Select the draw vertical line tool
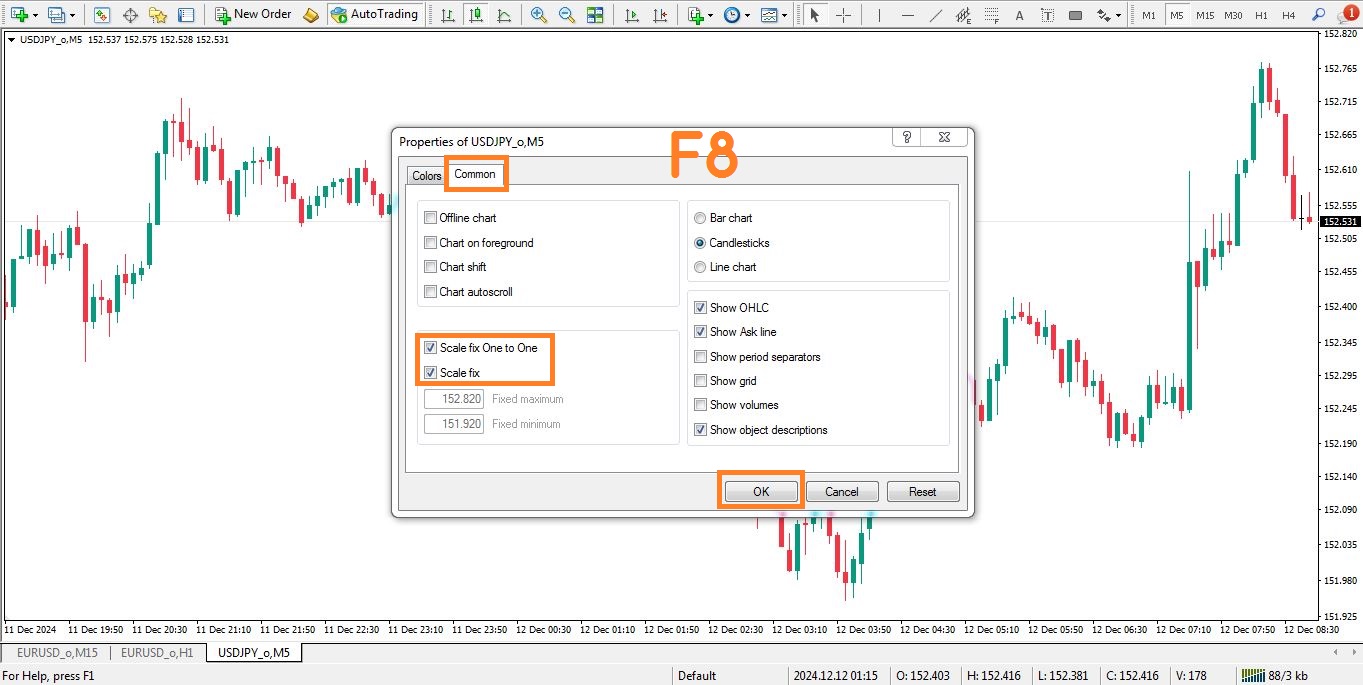The width and height of the screenshot is (1363, 685). [879, 15]
